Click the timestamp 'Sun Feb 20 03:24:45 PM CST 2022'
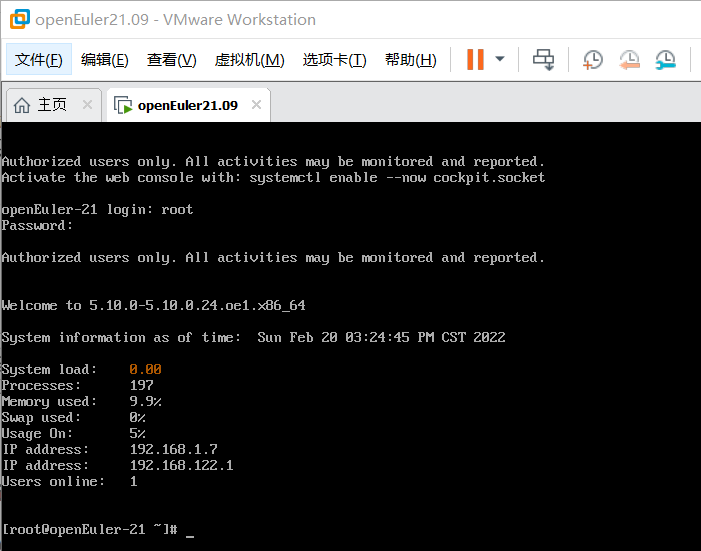701x551 pixels. coord(381,337)
